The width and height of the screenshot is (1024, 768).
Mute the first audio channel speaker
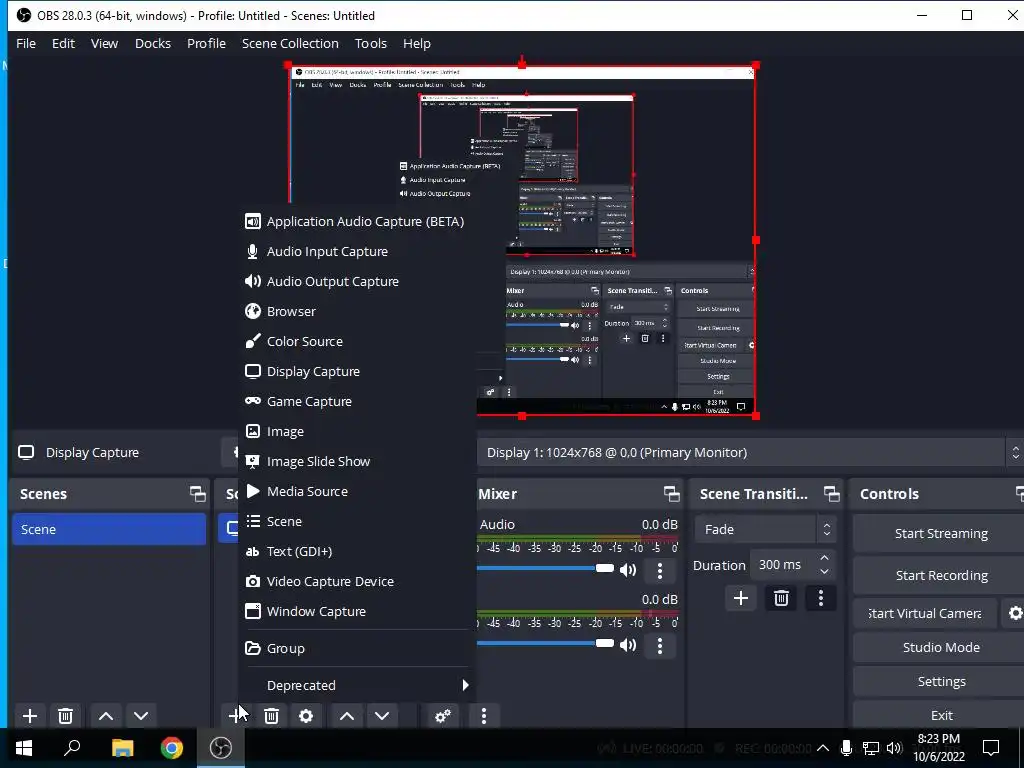[x=628, y=570]
